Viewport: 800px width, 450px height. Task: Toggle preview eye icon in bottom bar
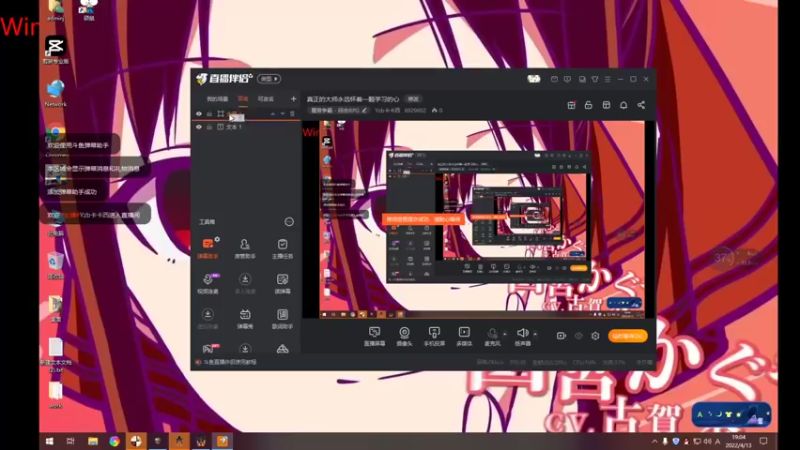[579, 336]
